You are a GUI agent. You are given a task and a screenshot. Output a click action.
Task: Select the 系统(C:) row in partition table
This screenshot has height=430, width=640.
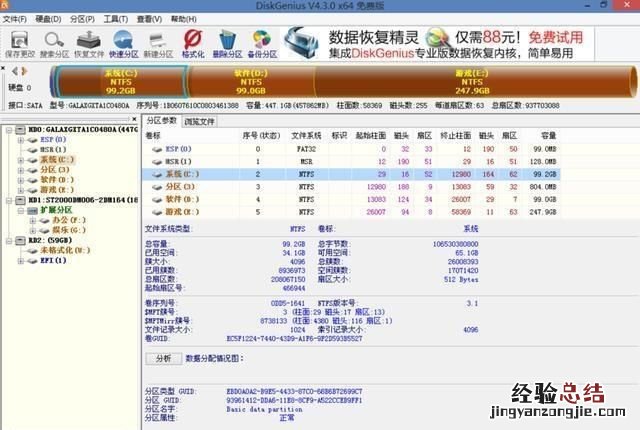pyautogui.click(x=351, y=175)
